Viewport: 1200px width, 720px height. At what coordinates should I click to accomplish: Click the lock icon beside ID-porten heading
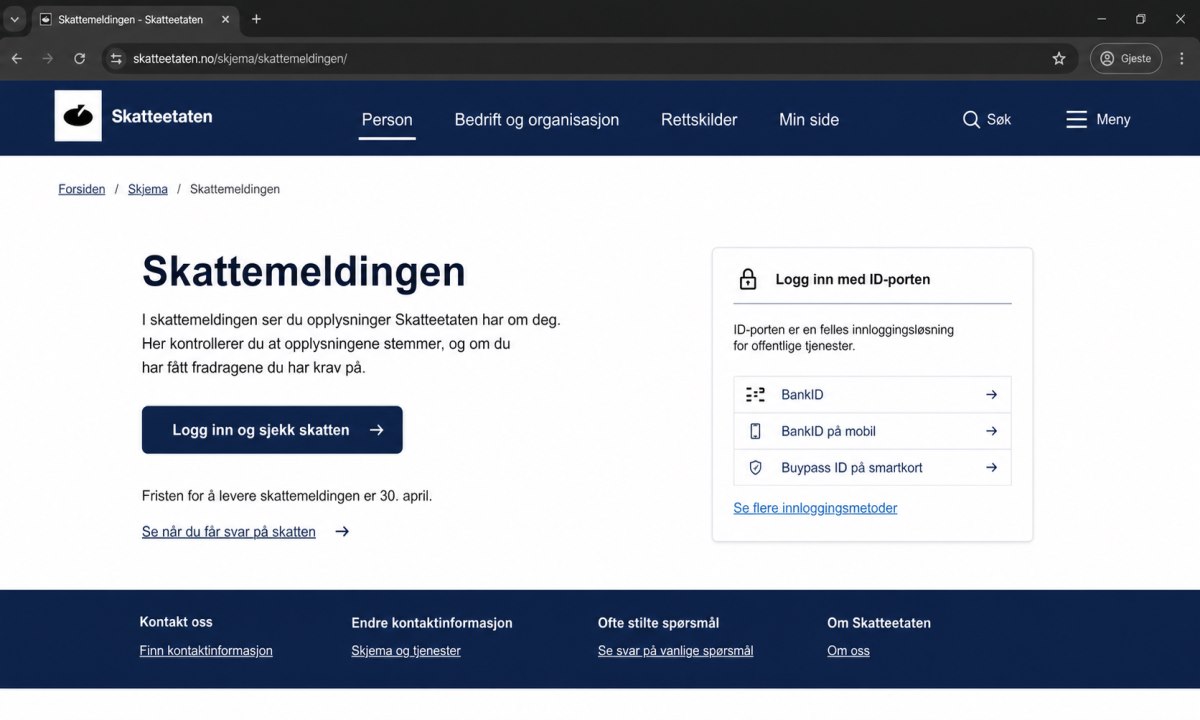tap(747, 279)
